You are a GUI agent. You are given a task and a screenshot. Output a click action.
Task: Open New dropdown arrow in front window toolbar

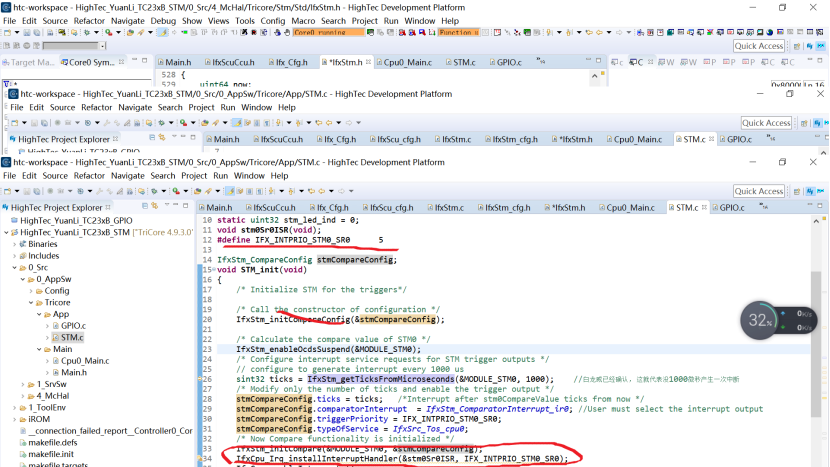tap(17, 191)
